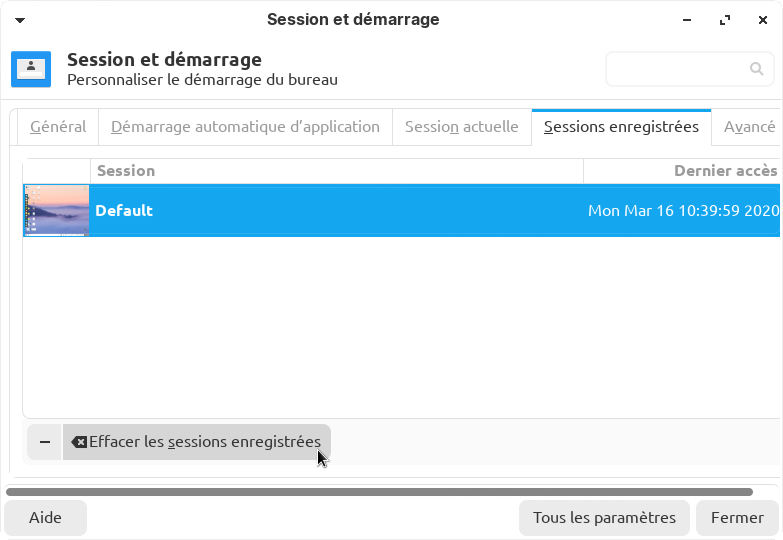
Task: Click the Default session thumbnail preview
Action: (x=57, y=211)
